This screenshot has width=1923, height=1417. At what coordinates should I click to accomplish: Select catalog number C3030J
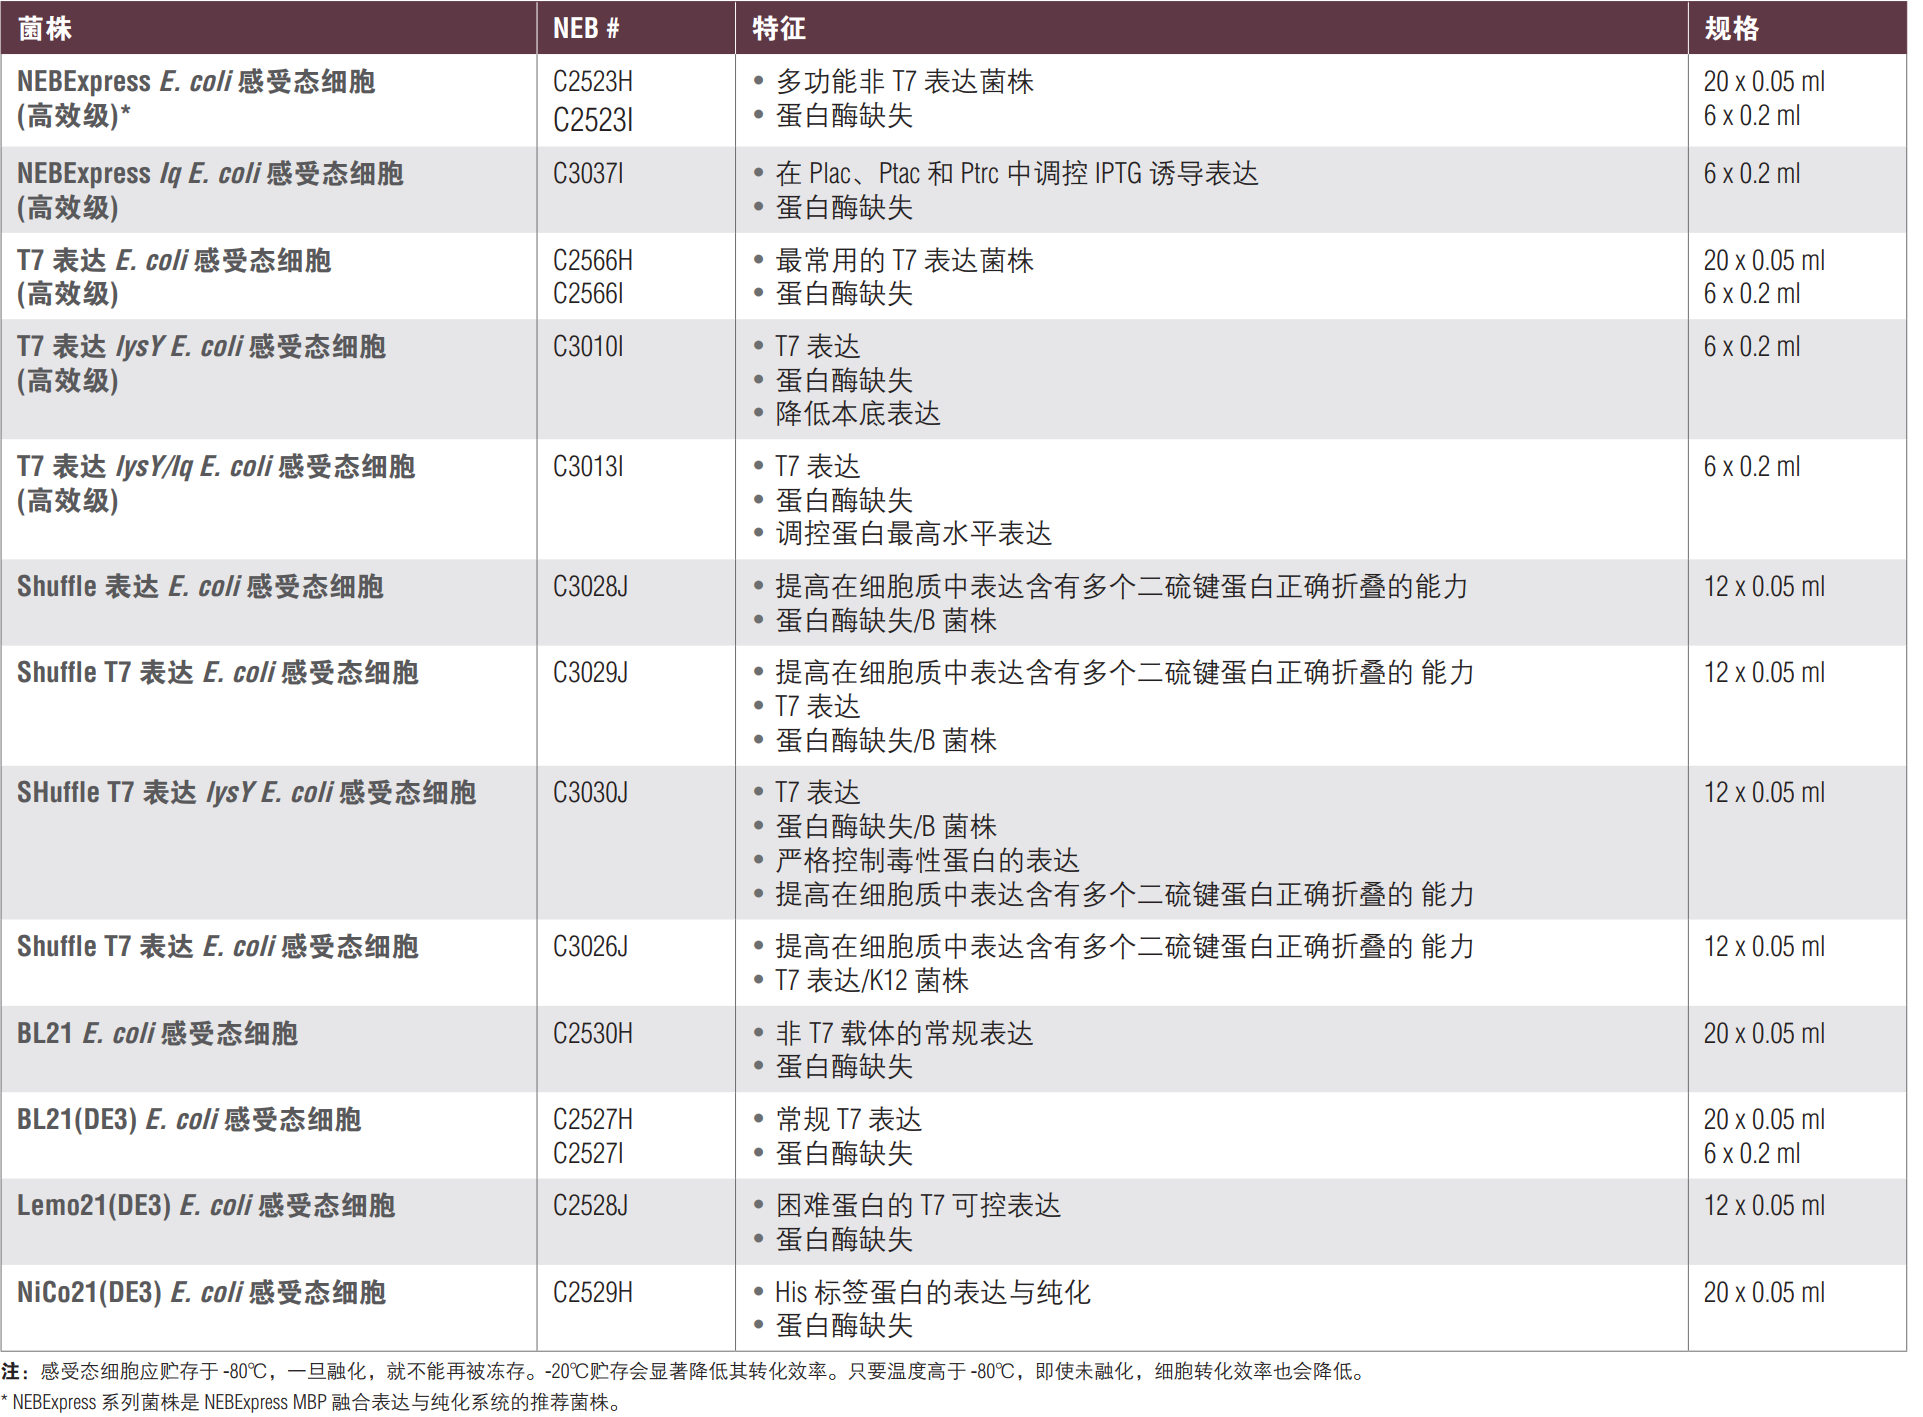point(590,792)
